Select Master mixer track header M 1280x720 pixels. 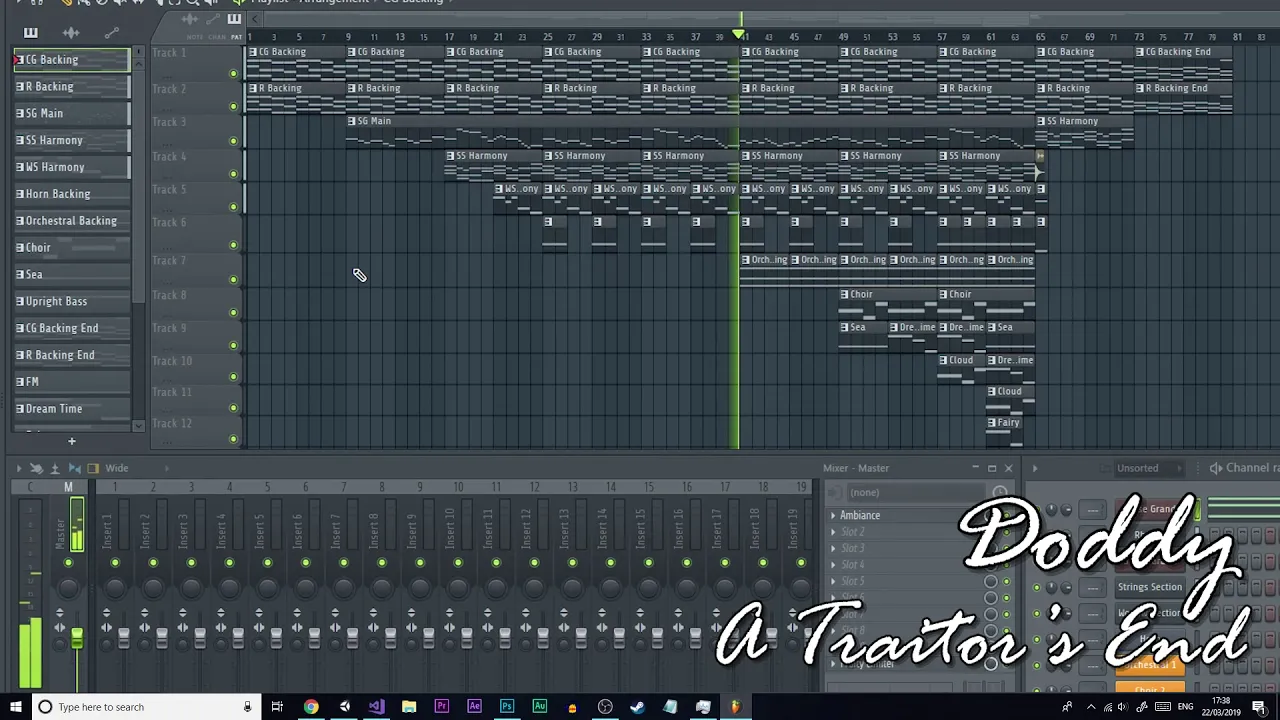(x=68, y=487)
